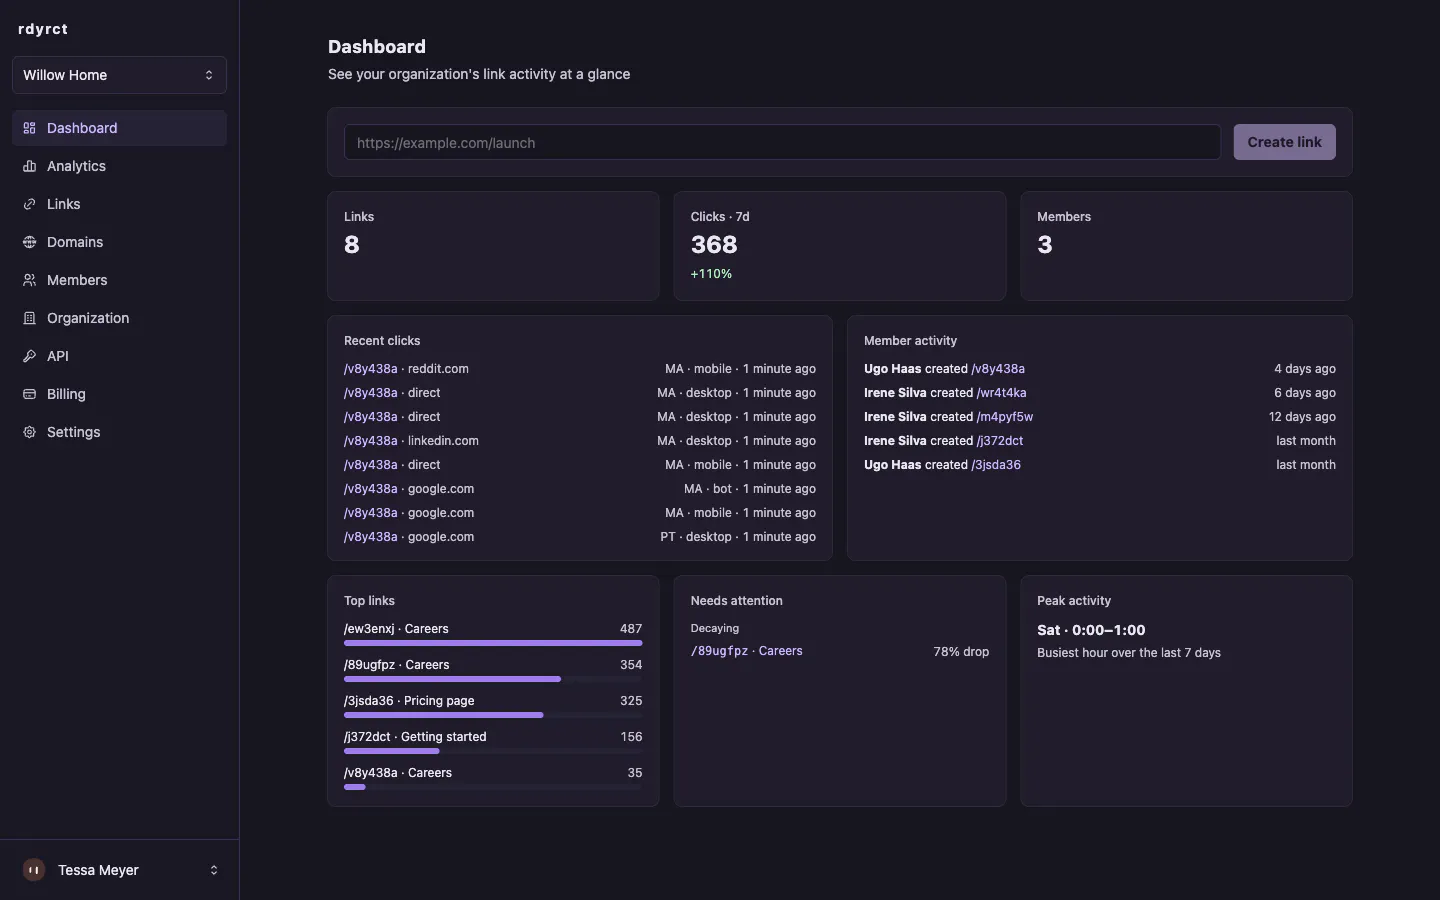The height and width of the screenshot is (900, 1440).
Task: Select the /j372dct Getting started top link
Action: 493,742
